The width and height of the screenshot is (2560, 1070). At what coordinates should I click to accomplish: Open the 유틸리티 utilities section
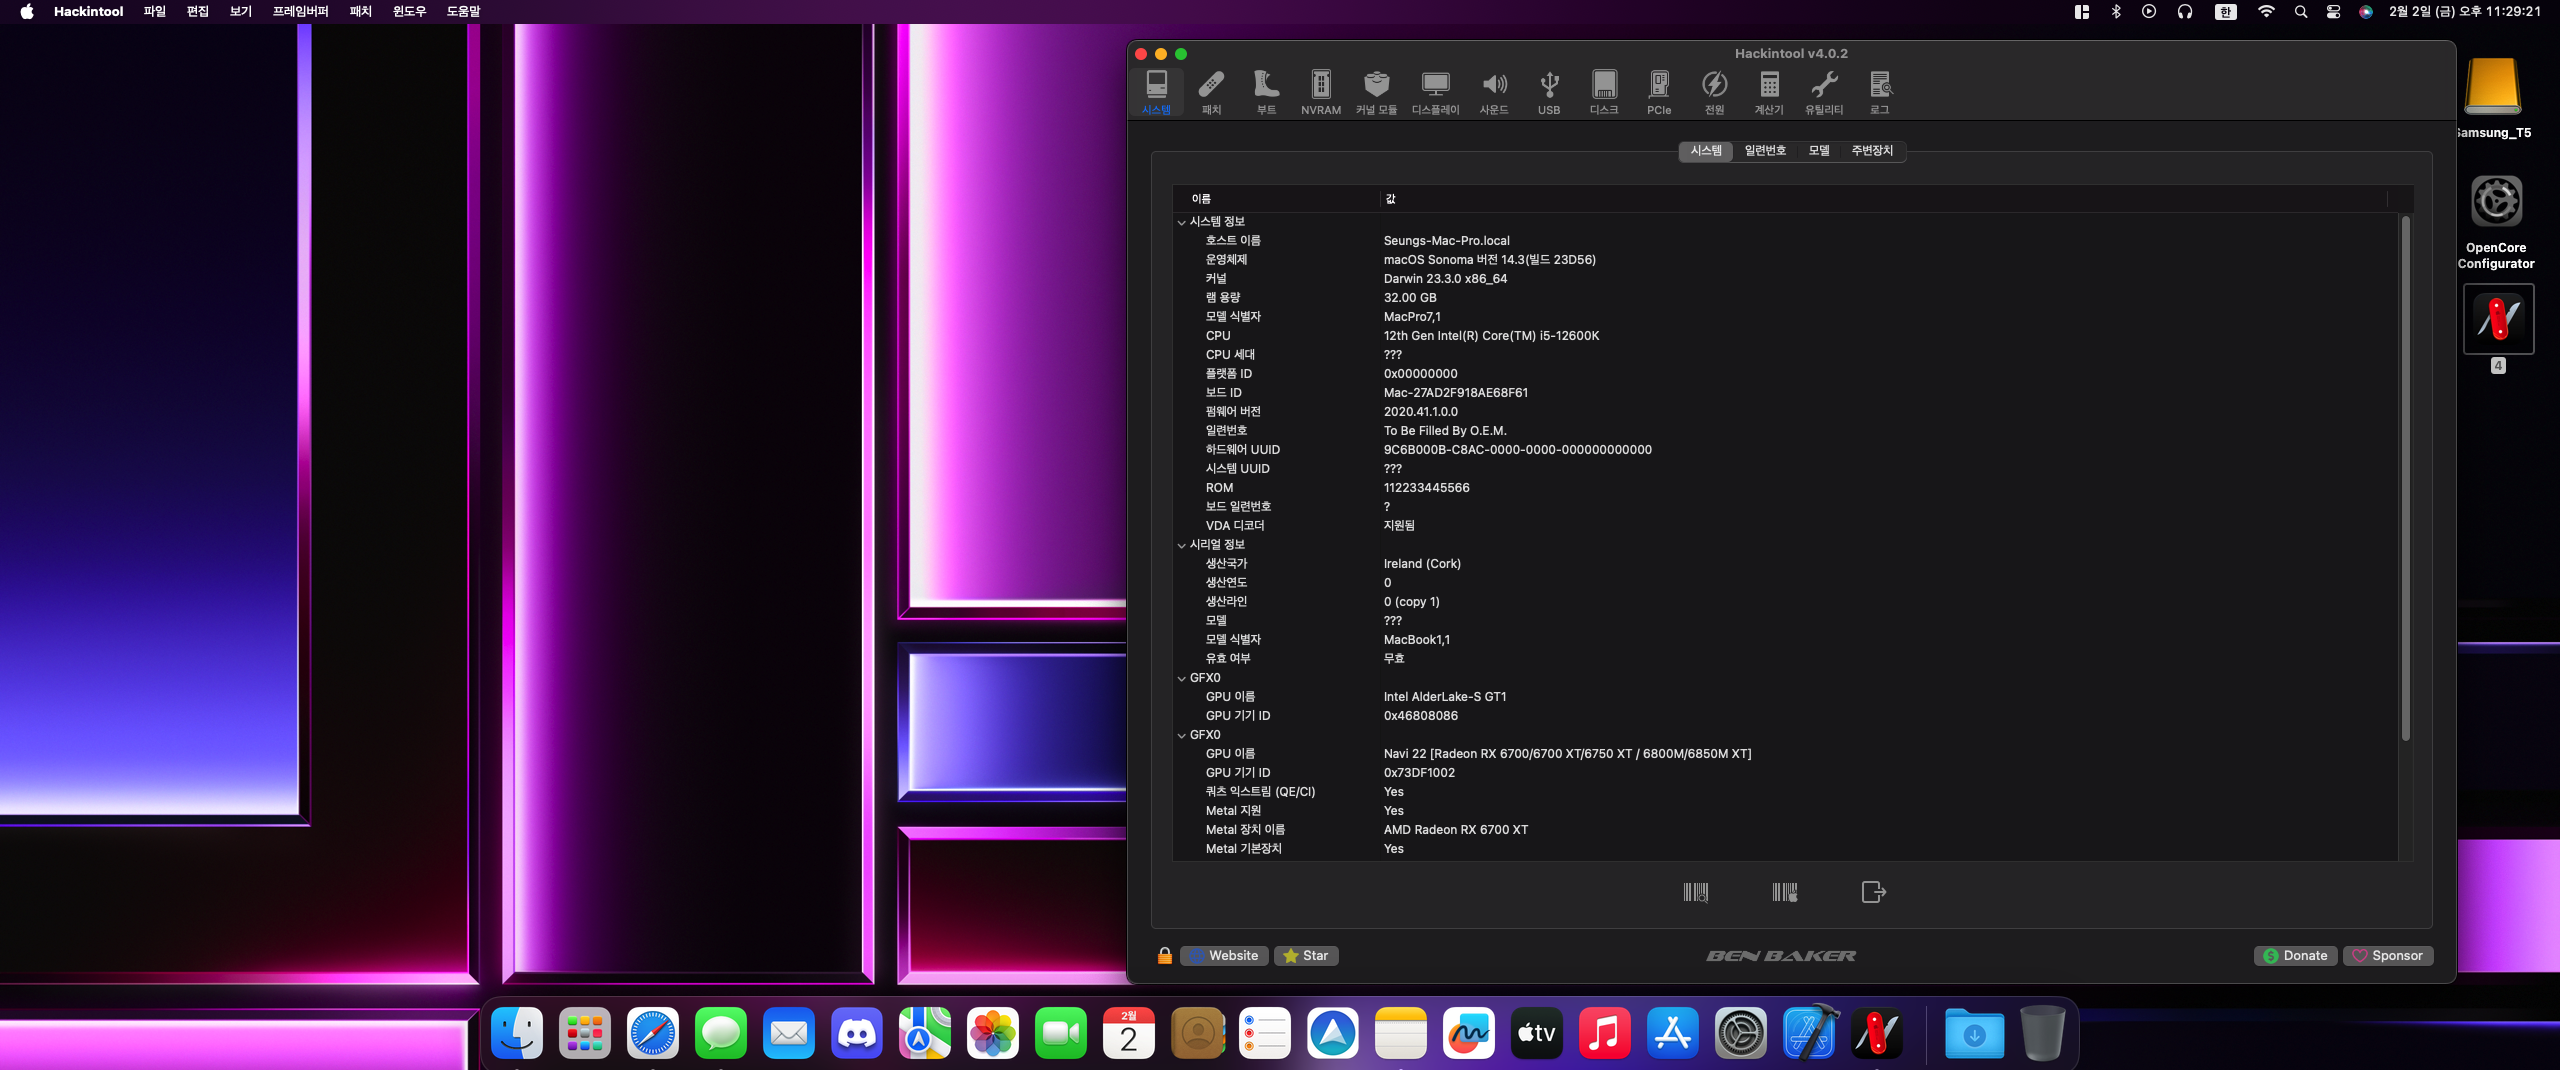click(x=1824, y=92)
